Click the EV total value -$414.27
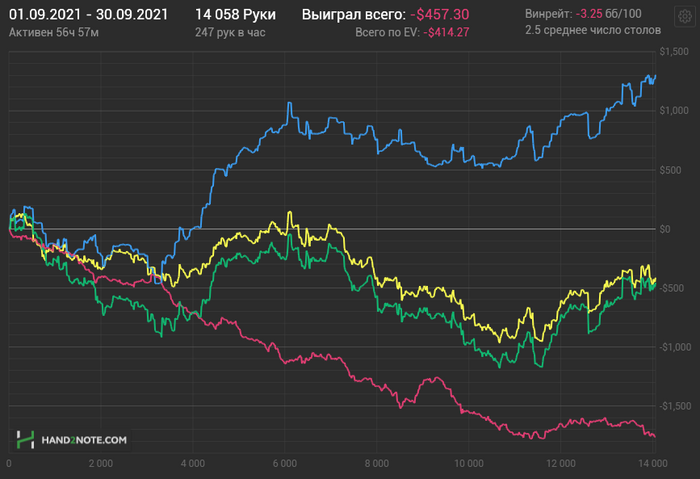 [446, 33]
